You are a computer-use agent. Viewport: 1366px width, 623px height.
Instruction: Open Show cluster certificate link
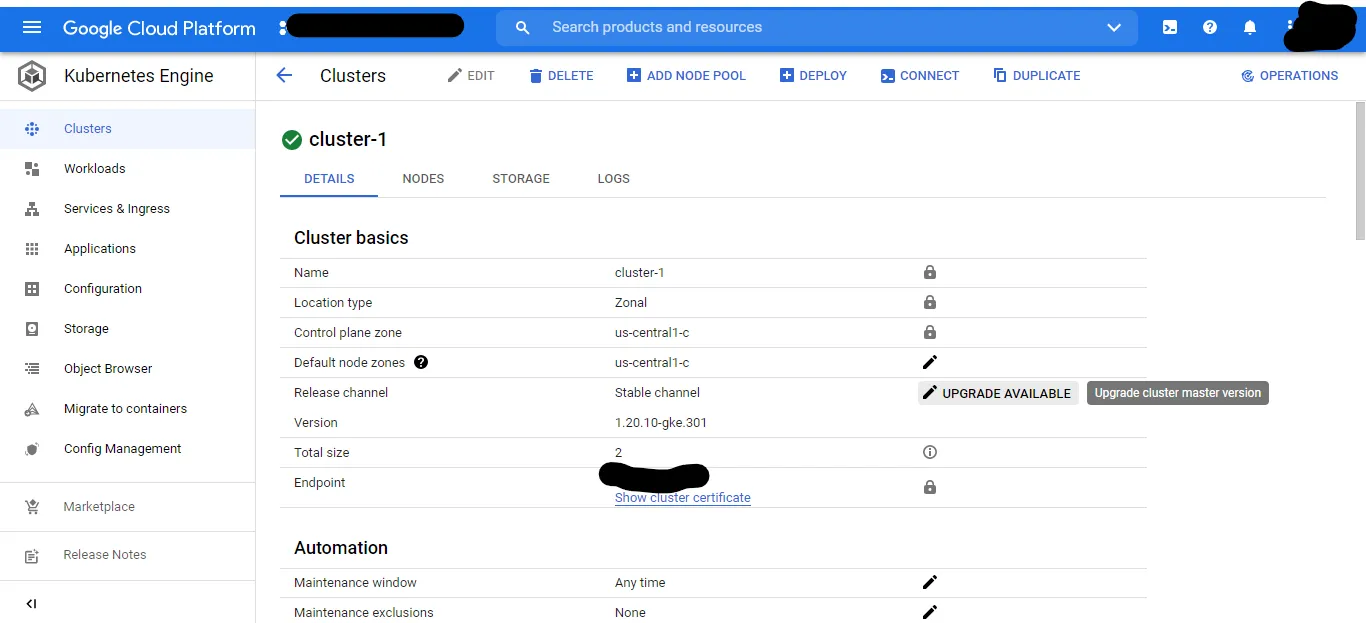(683, 498)
